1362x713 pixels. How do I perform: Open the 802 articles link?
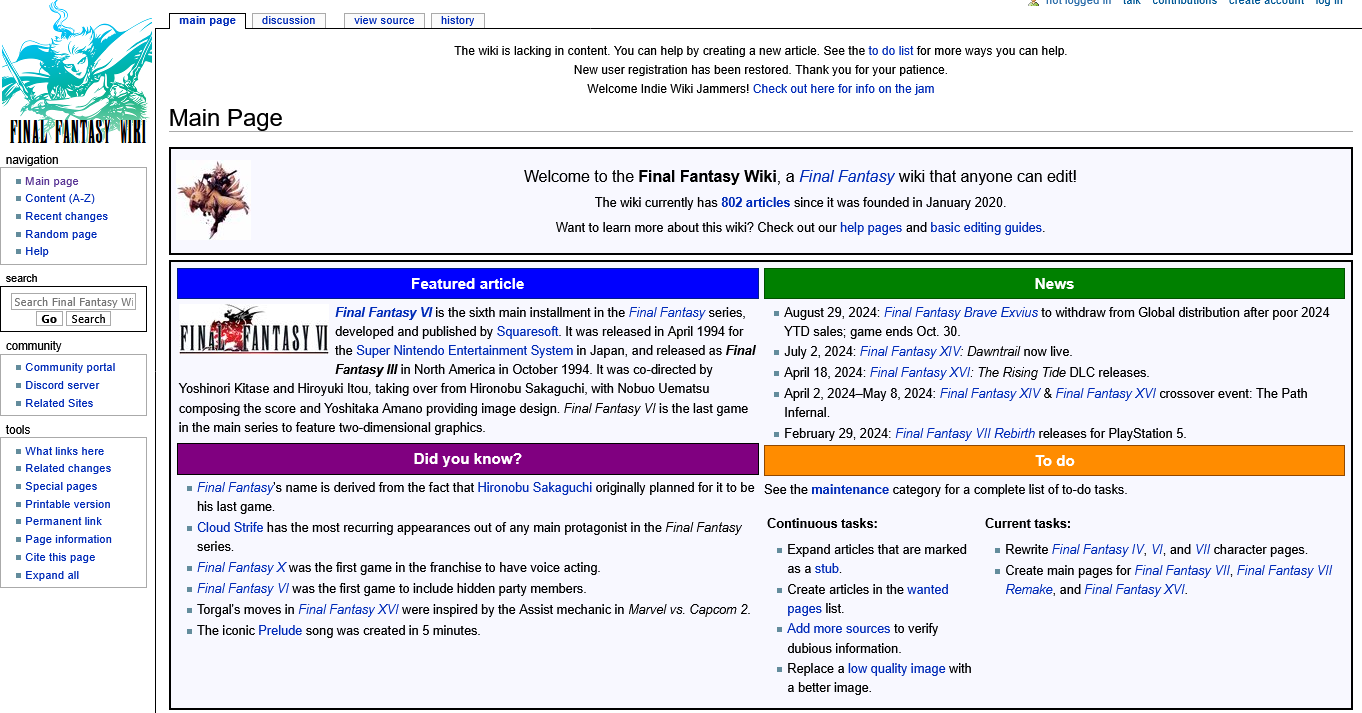[755, 202]
